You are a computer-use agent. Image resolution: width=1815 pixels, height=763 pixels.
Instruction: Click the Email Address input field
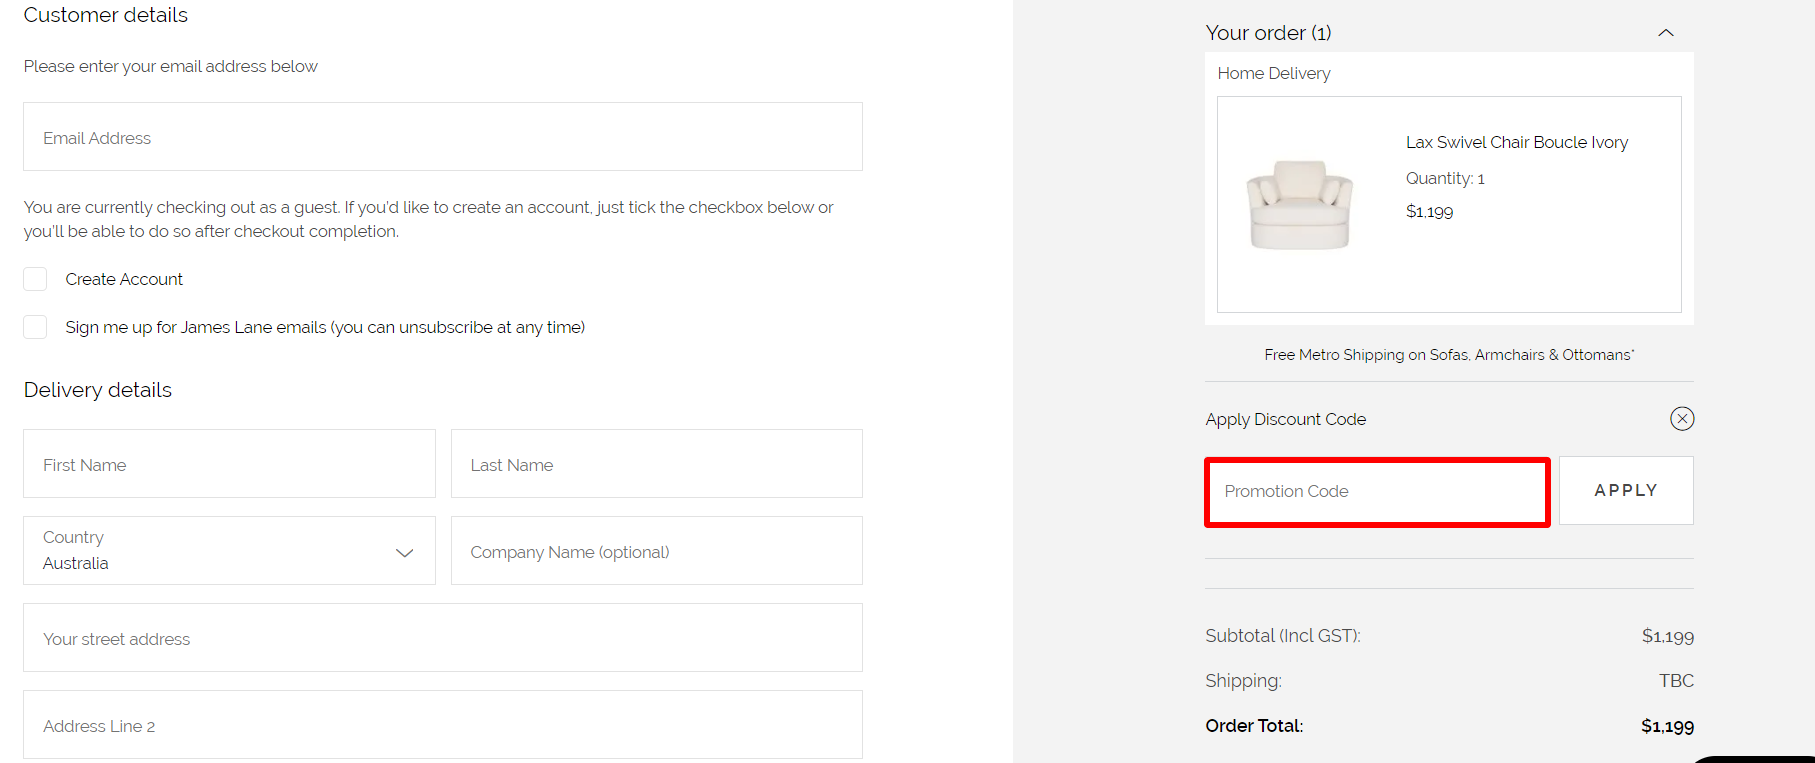click(x=443, y=136)
